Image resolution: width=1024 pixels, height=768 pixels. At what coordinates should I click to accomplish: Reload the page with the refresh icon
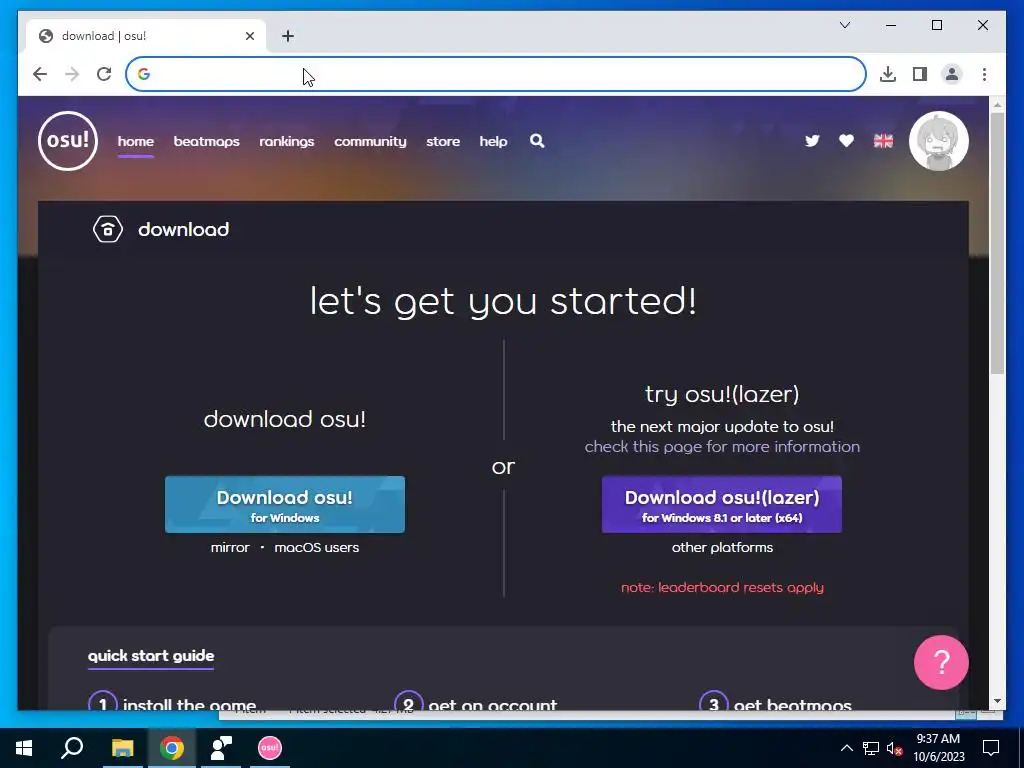(104, 74)
